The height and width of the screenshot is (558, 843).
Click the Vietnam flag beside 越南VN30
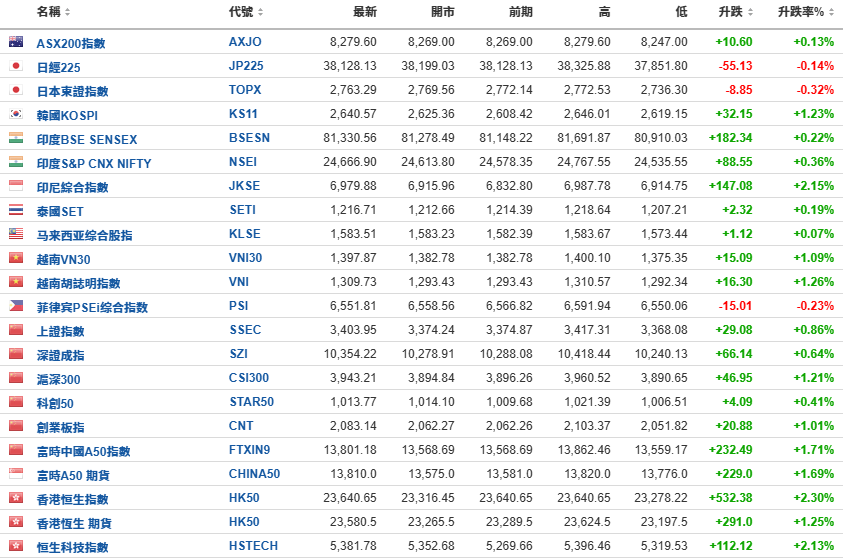[16, 257]
